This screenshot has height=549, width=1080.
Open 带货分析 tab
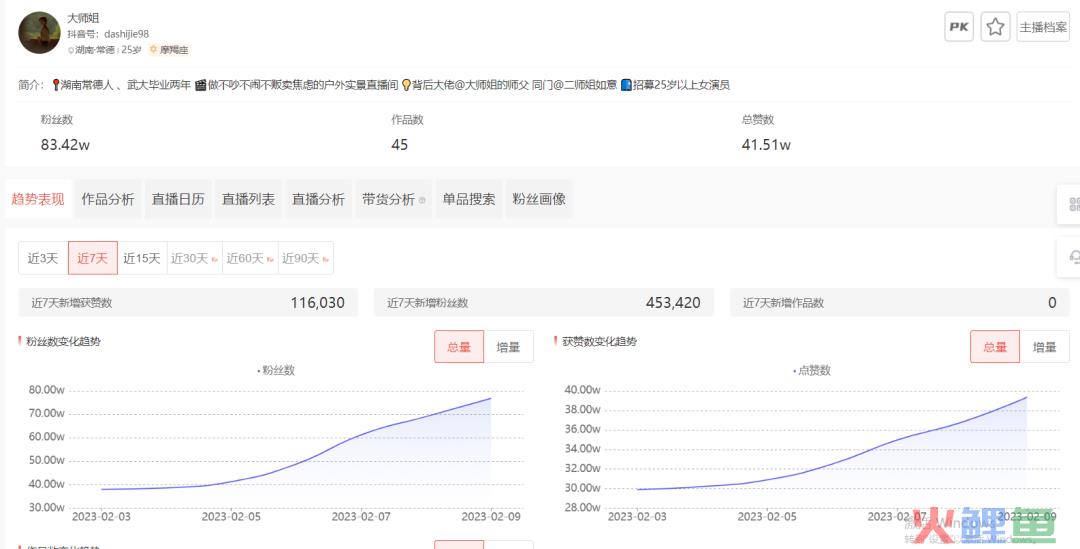pyautogui.click(x=393, y=199)
